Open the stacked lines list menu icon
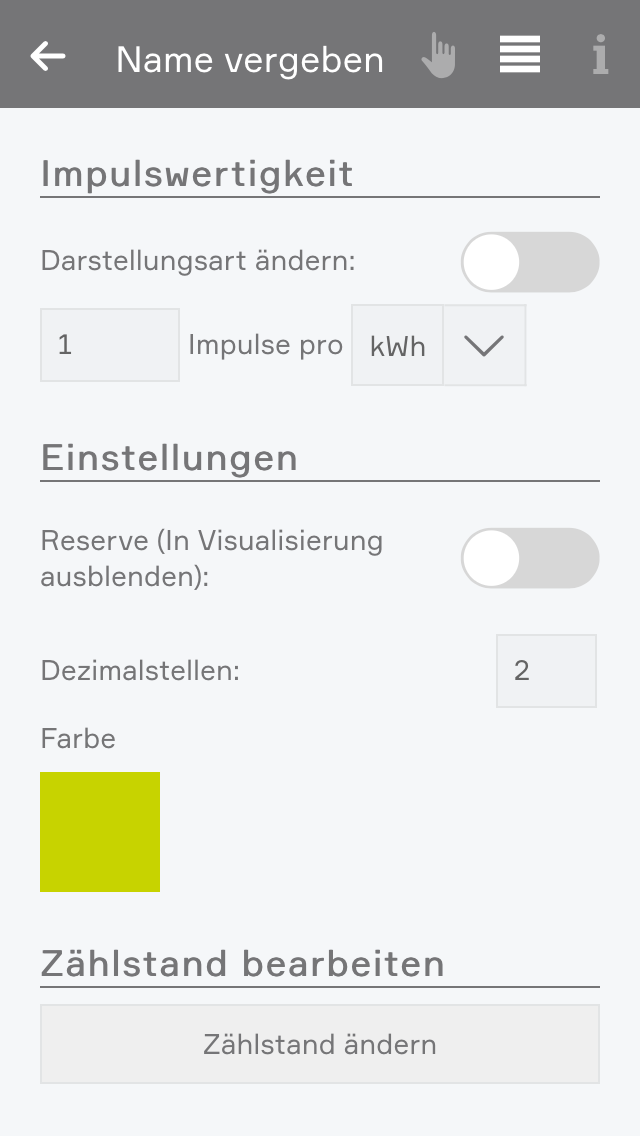This screenshot has height=1136, width=640. pyautogui.click(x=520, y=55)
